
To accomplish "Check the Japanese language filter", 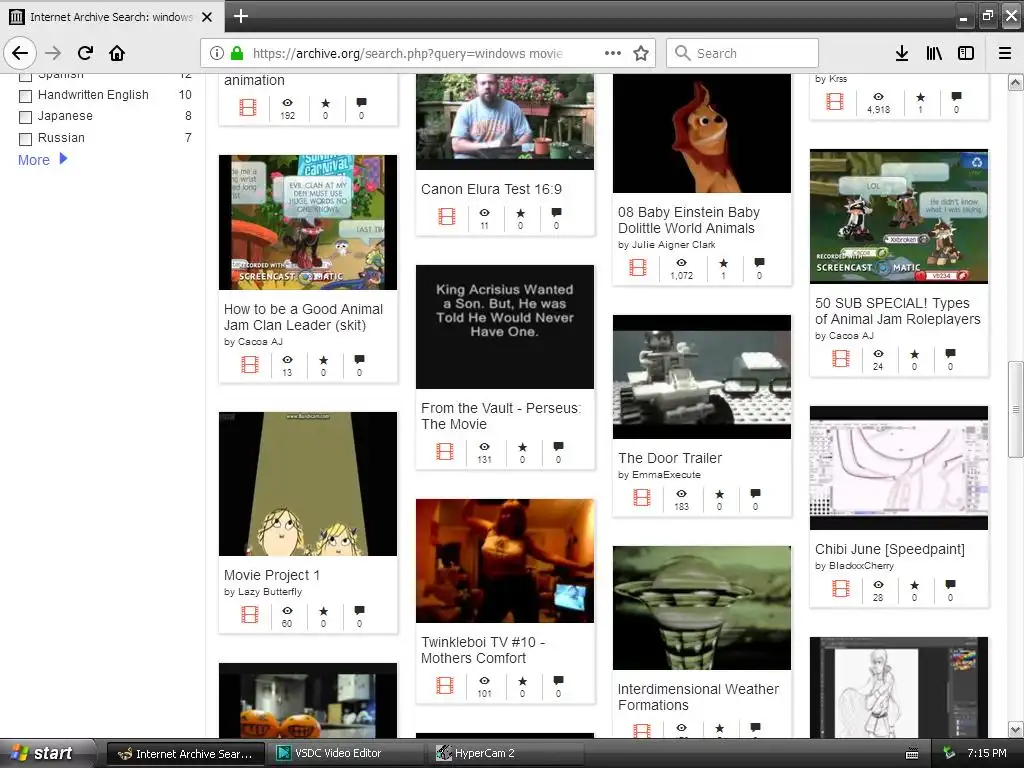I will 25,117.
